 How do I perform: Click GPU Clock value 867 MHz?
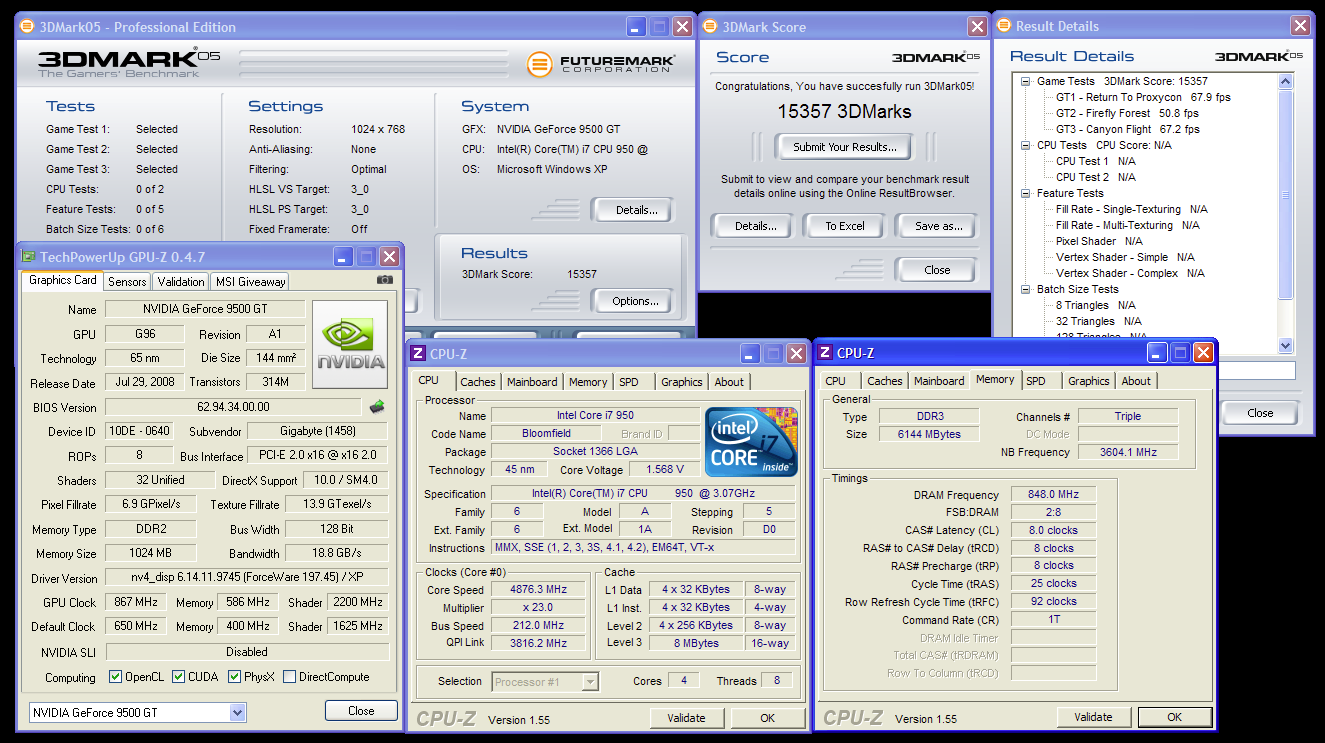(135, 602)
